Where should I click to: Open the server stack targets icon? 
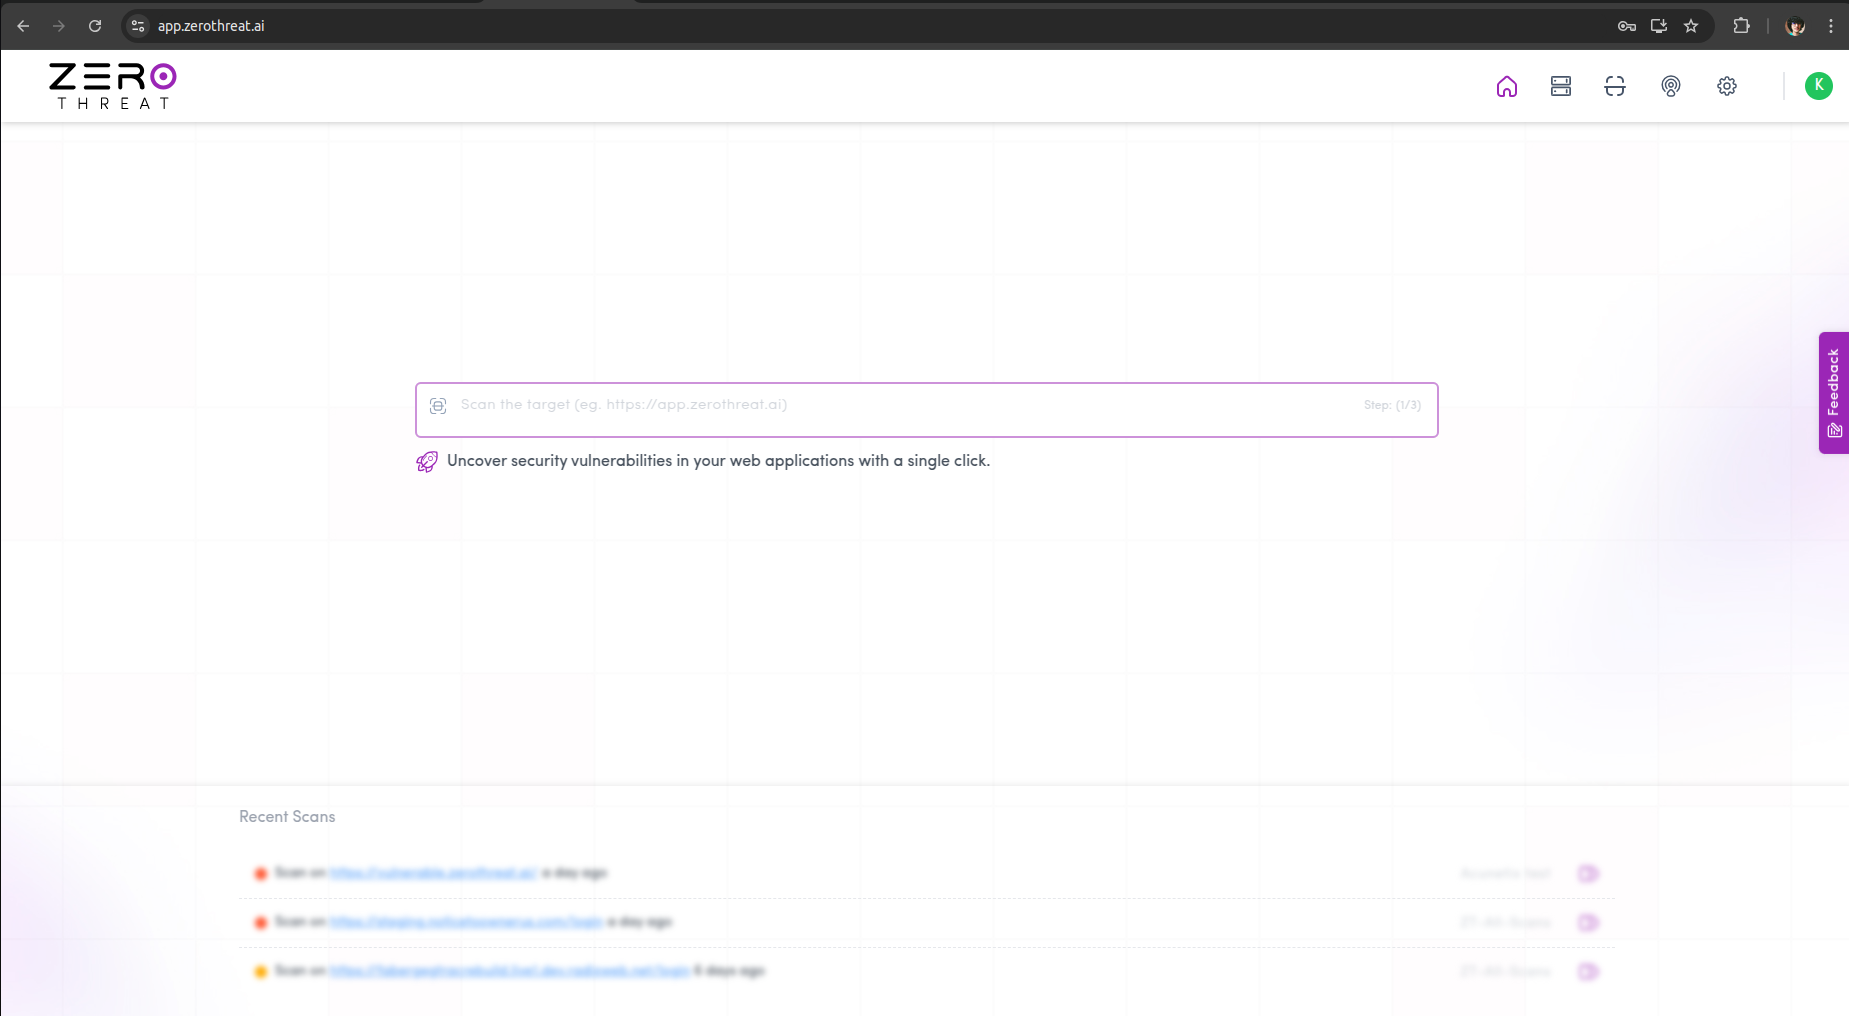[x=1561, y=86]
